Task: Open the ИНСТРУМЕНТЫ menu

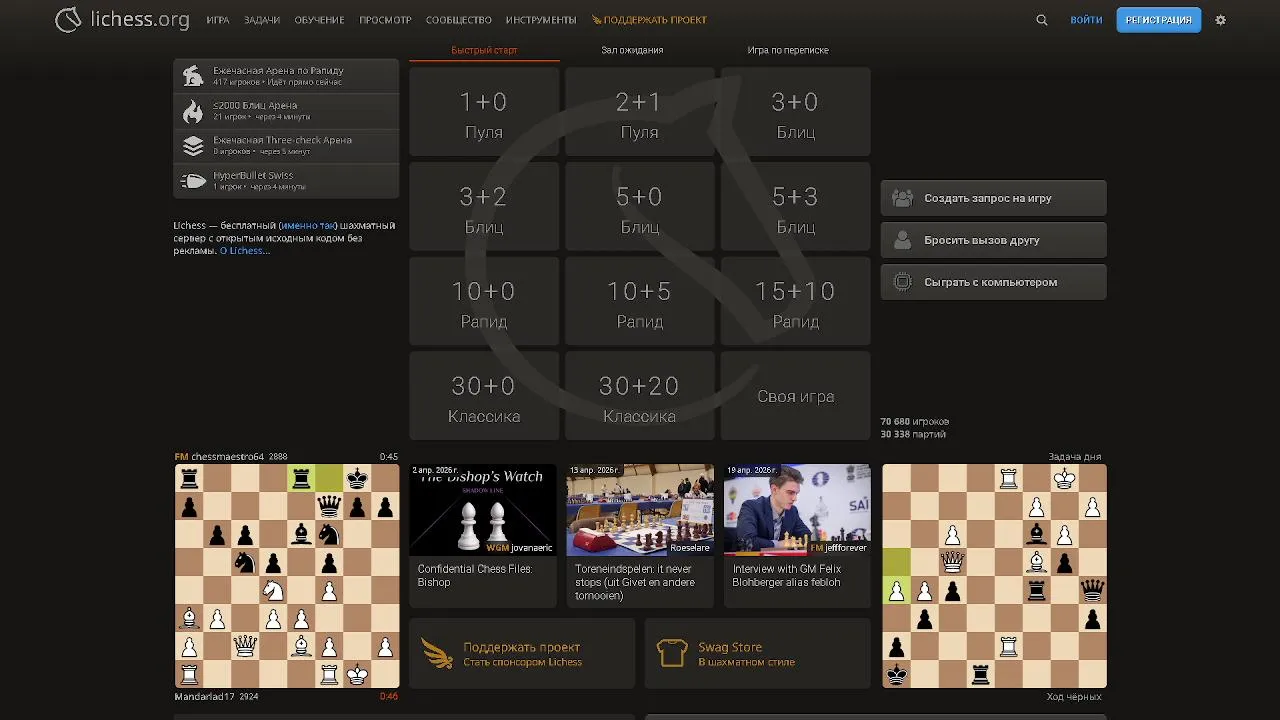Action: 541,20
